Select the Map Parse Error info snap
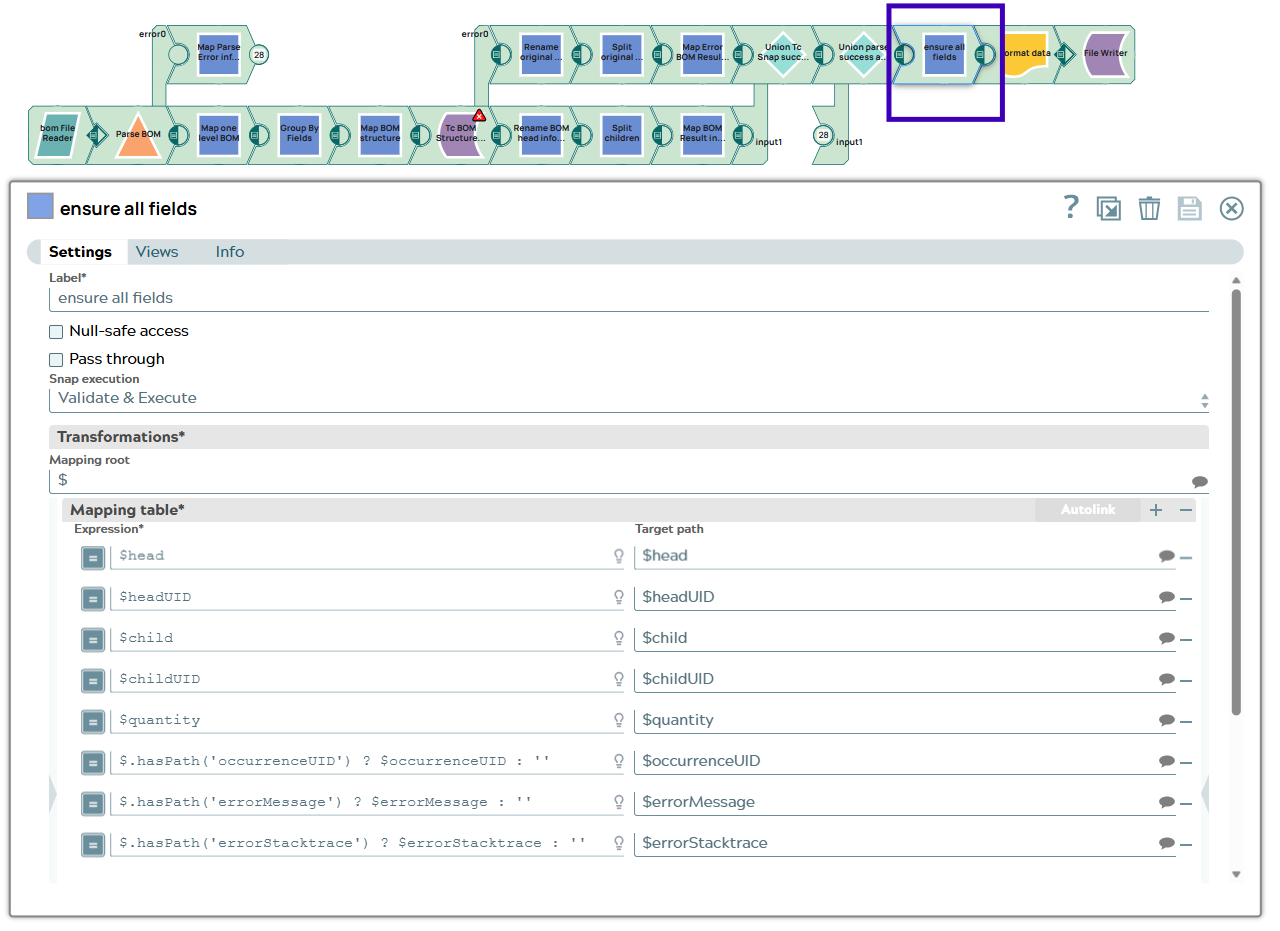 219,53
